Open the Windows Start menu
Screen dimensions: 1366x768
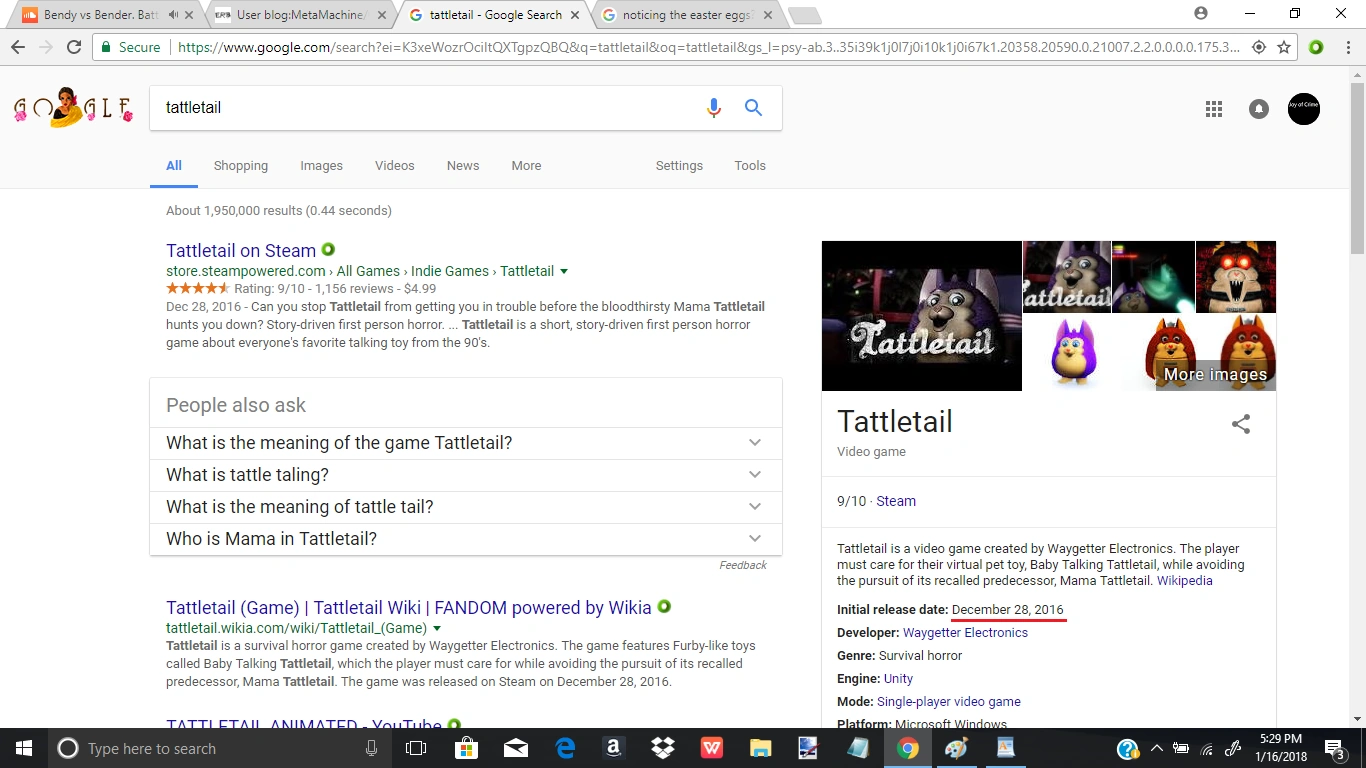tap(24, 748)
